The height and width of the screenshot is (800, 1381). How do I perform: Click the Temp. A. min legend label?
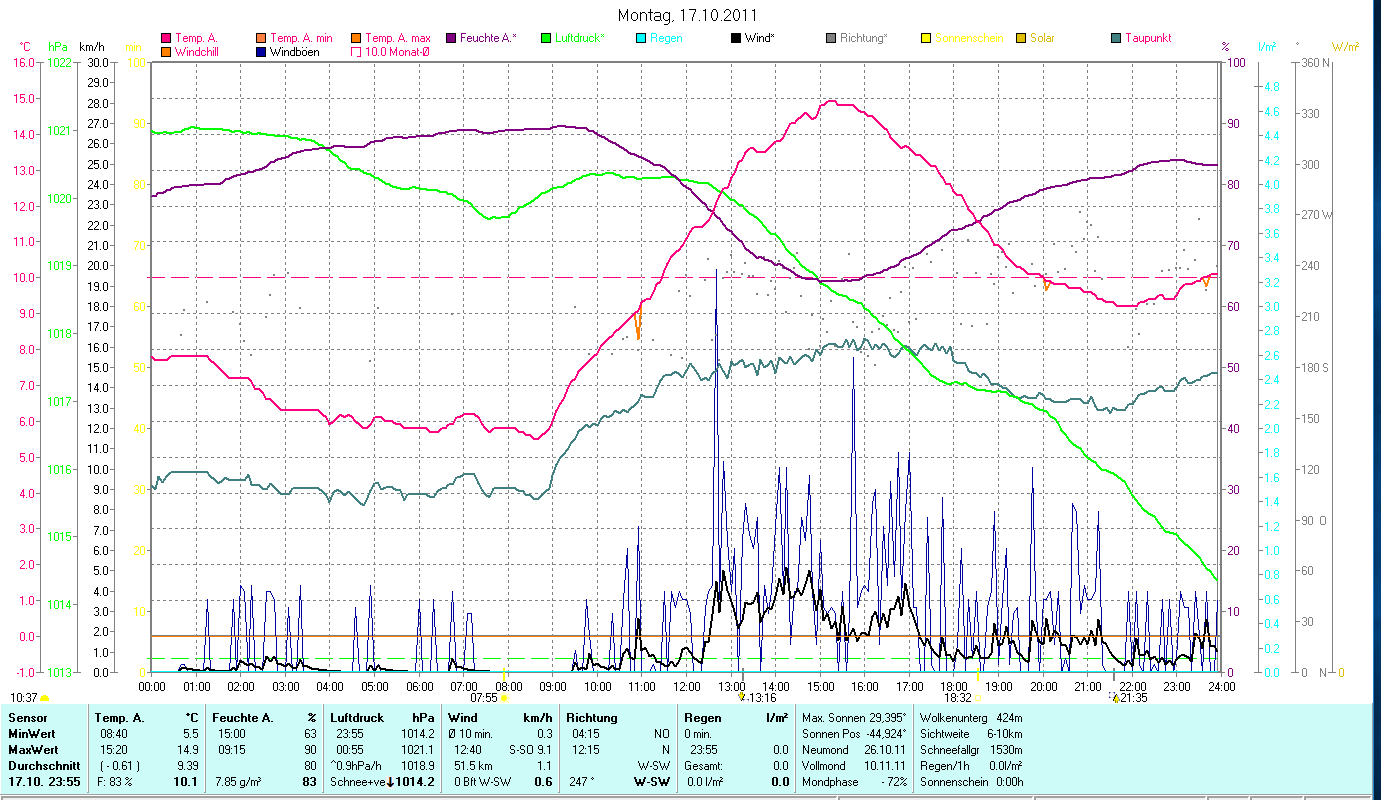pyautogui.click(x=301, y=38)
